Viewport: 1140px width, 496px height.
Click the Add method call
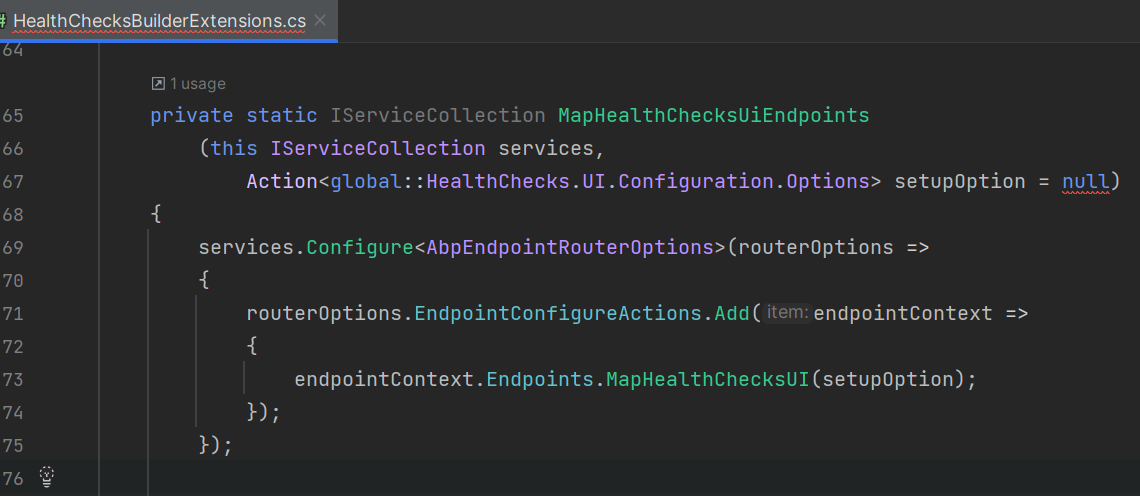(732, 313)
